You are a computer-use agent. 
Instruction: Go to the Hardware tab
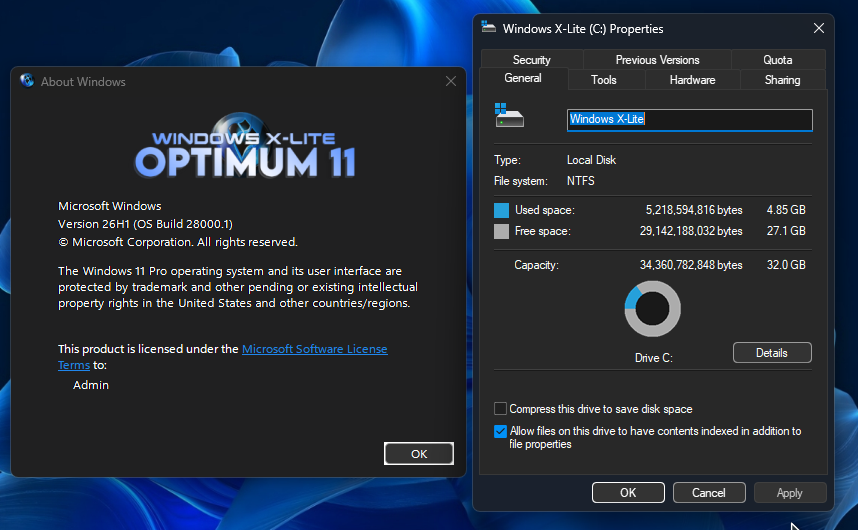(692, 80)
